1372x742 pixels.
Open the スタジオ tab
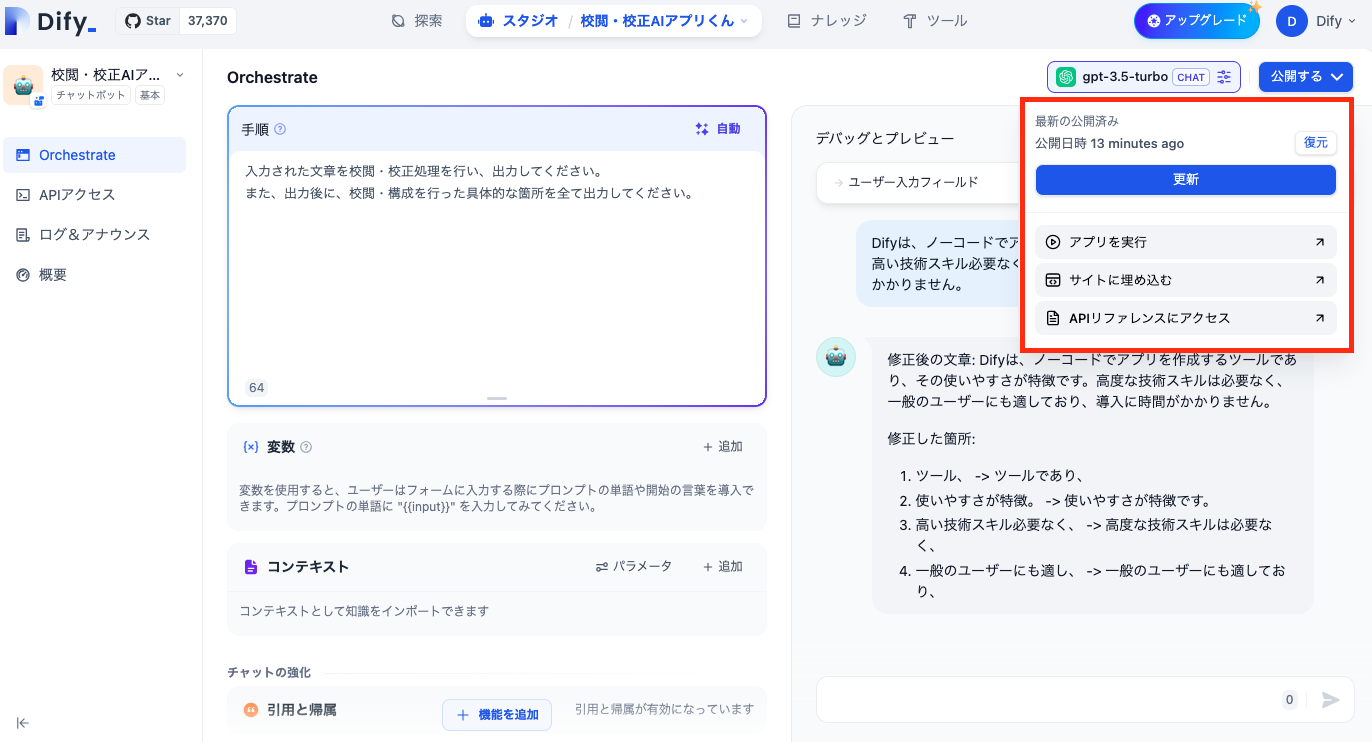[x=518, y=20]
